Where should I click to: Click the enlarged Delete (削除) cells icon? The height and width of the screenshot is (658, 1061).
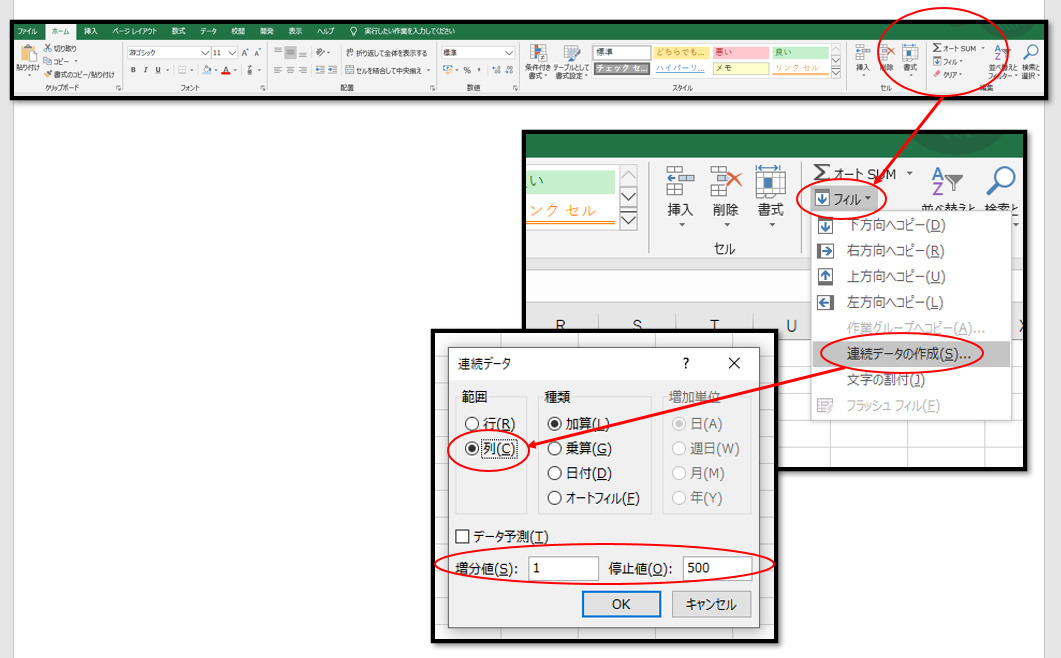[725, 182]
